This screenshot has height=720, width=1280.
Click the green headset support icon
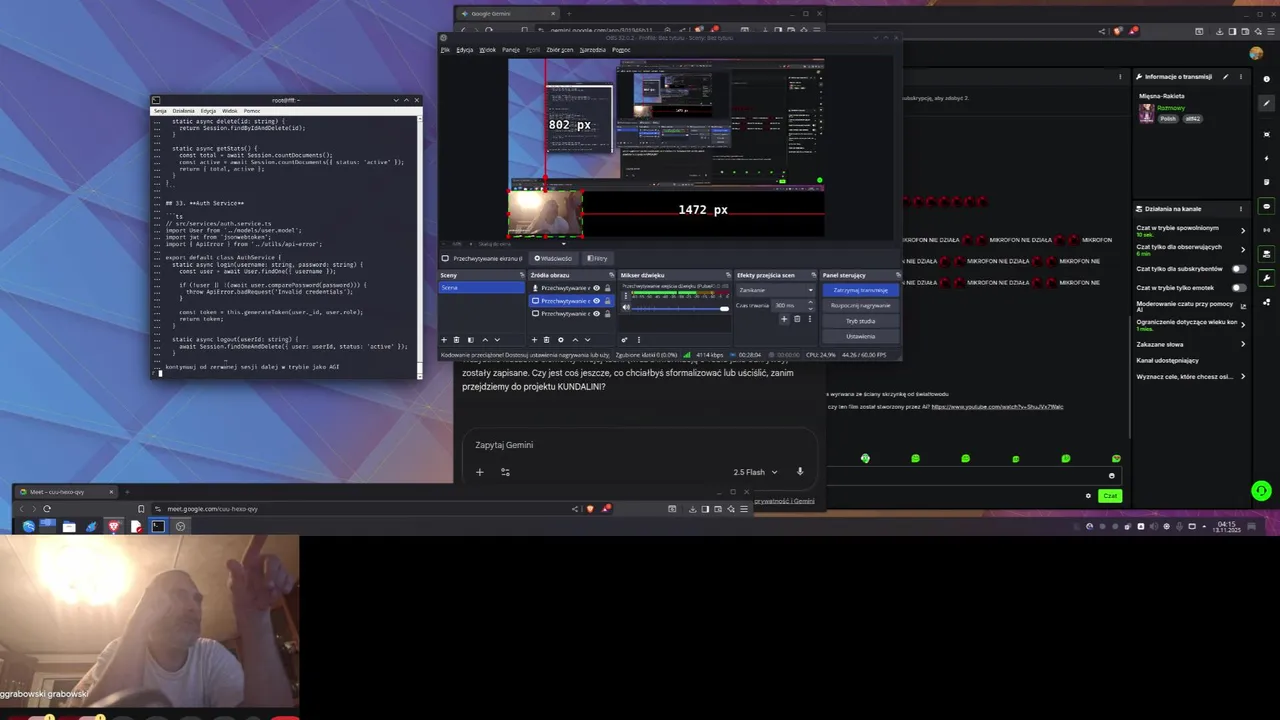pos(1261,491)
